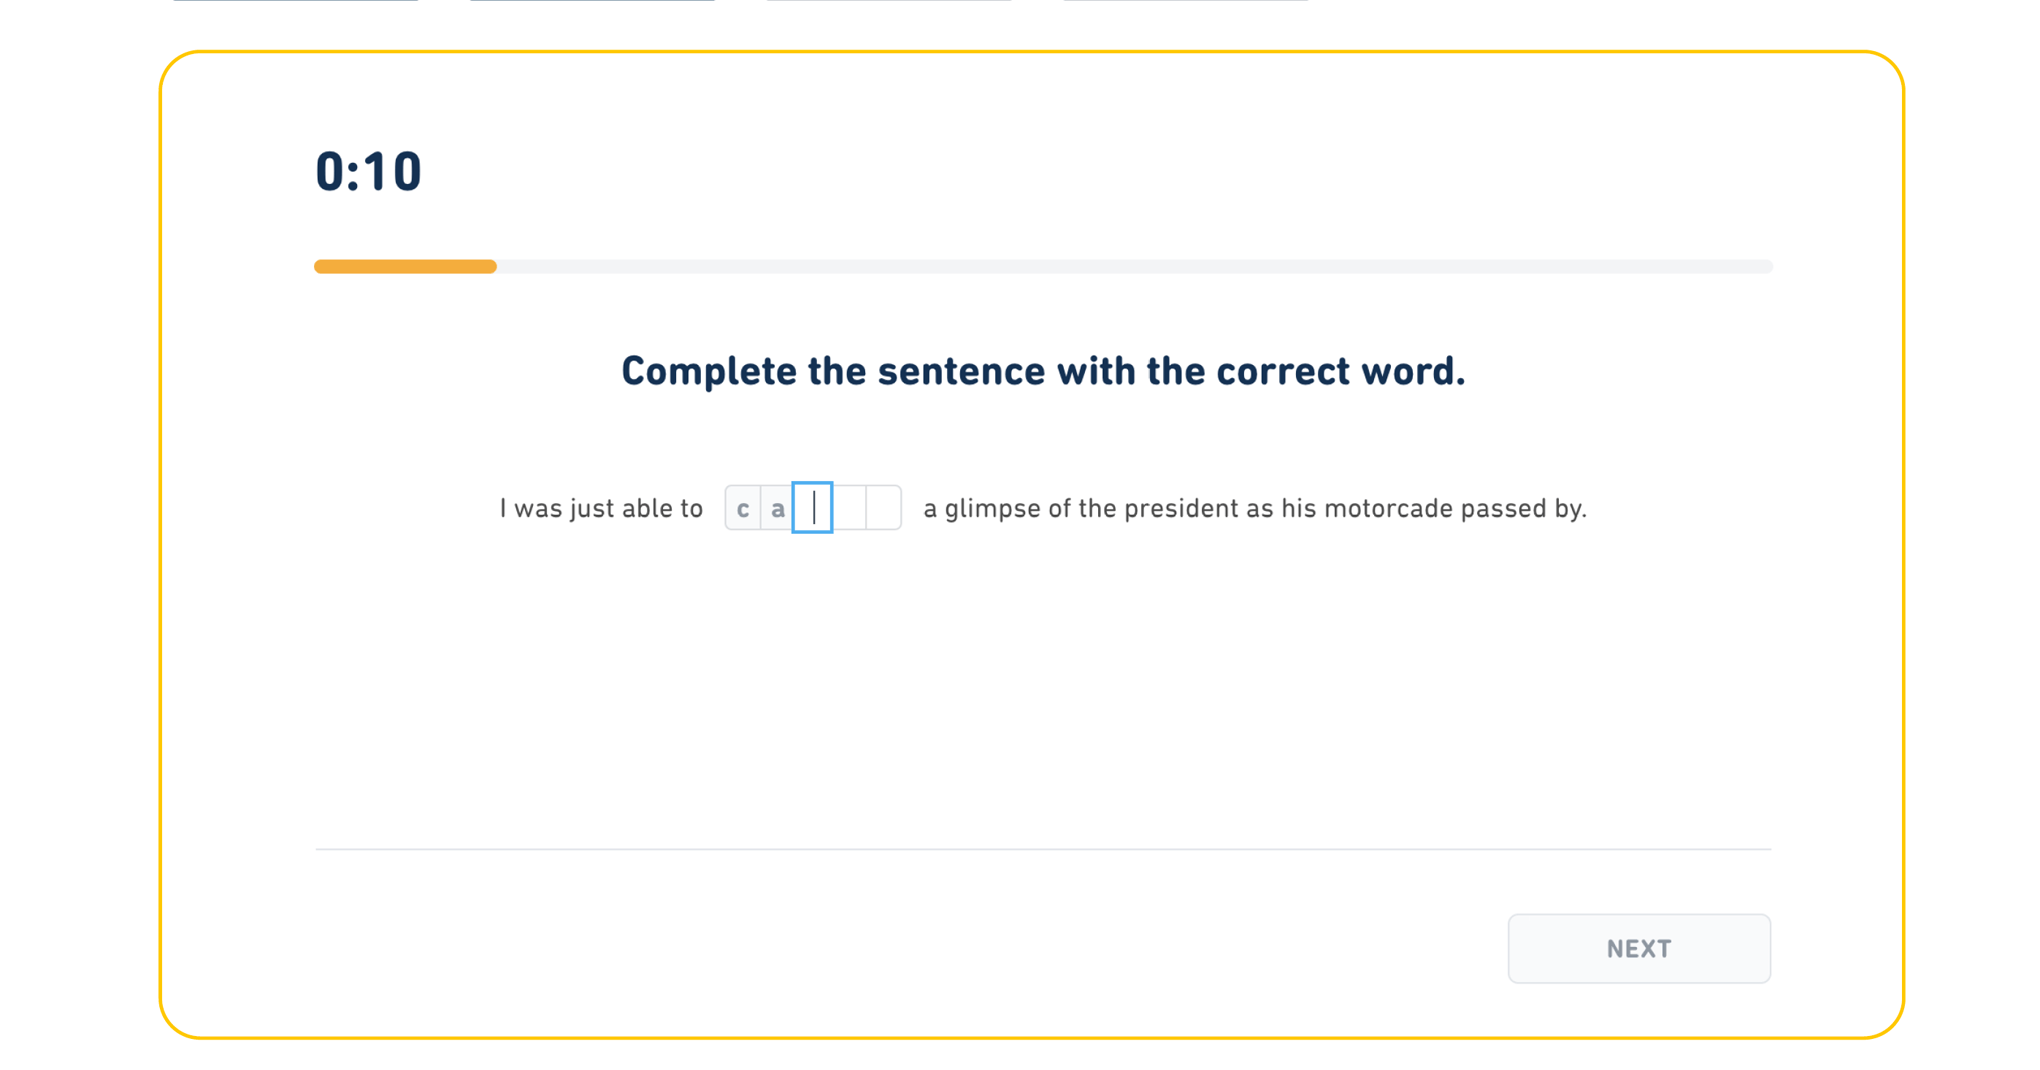
Task: Click the 0:10 countdown timer
Action: click(x=368, y=171)
